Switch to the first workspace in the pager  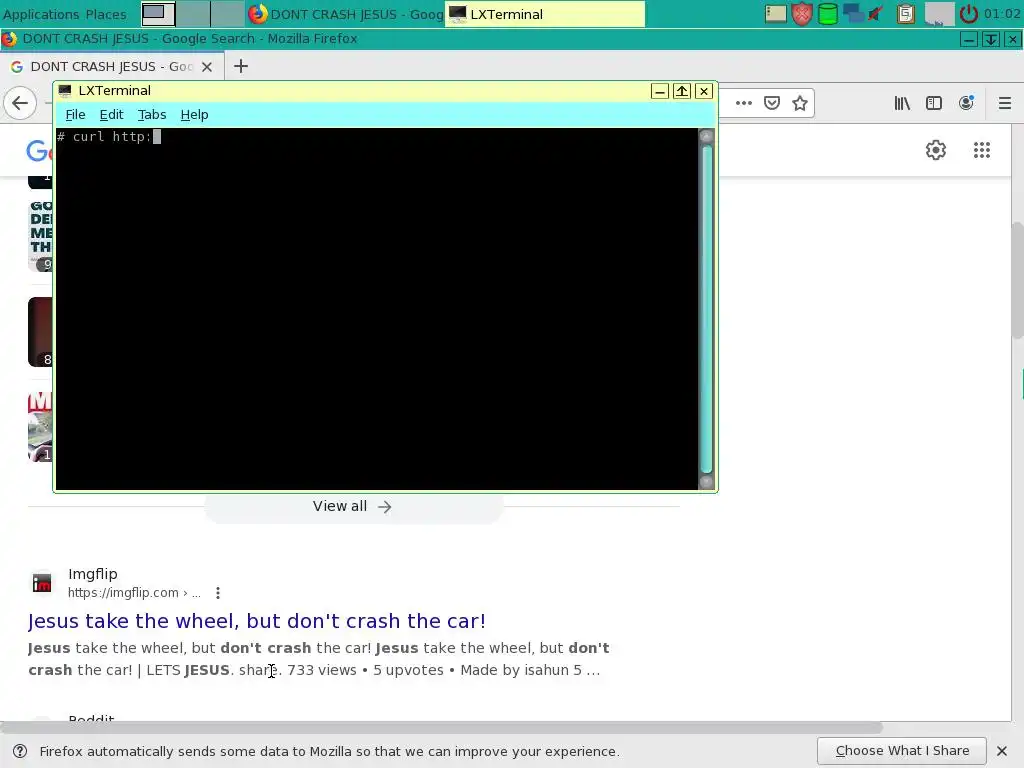pyautogui.click(x=158, y=14)
